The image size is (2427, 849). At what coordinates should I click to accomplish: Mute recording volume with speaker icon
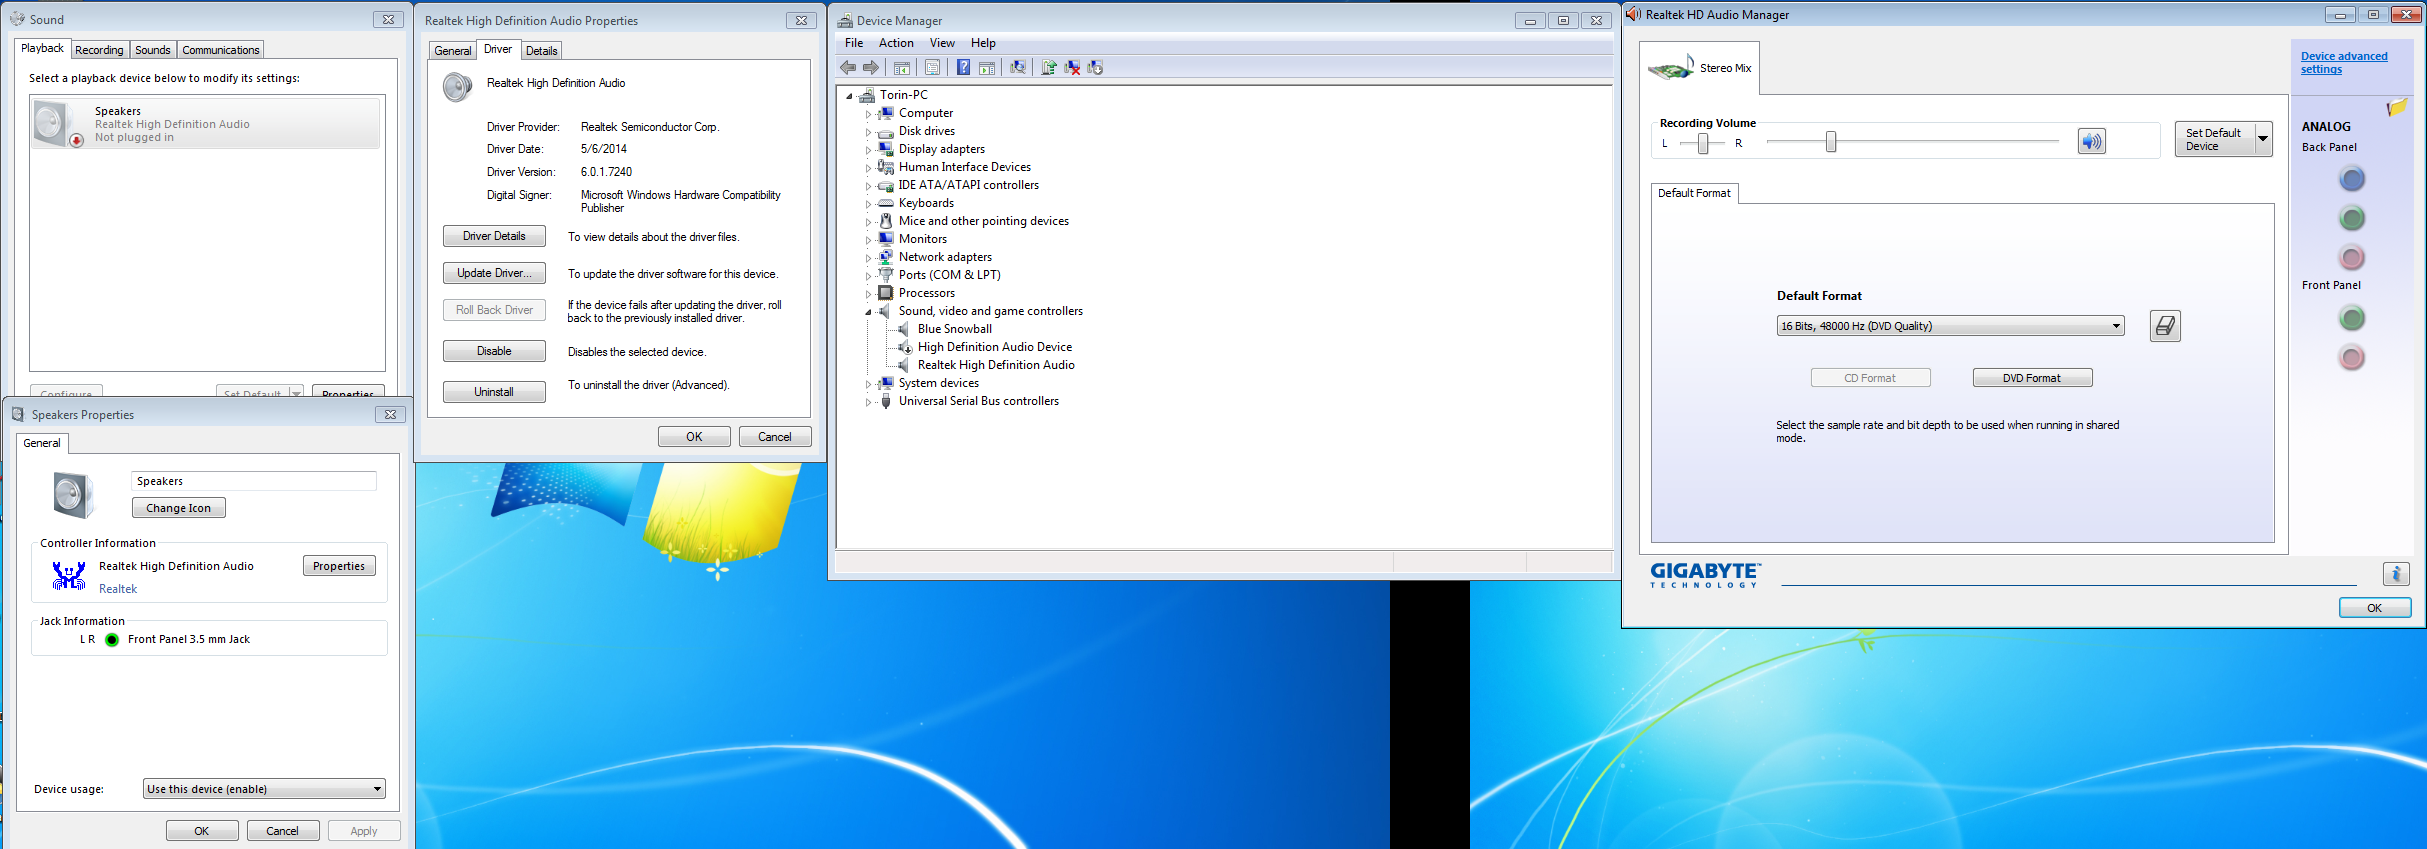coord(2091,141)
